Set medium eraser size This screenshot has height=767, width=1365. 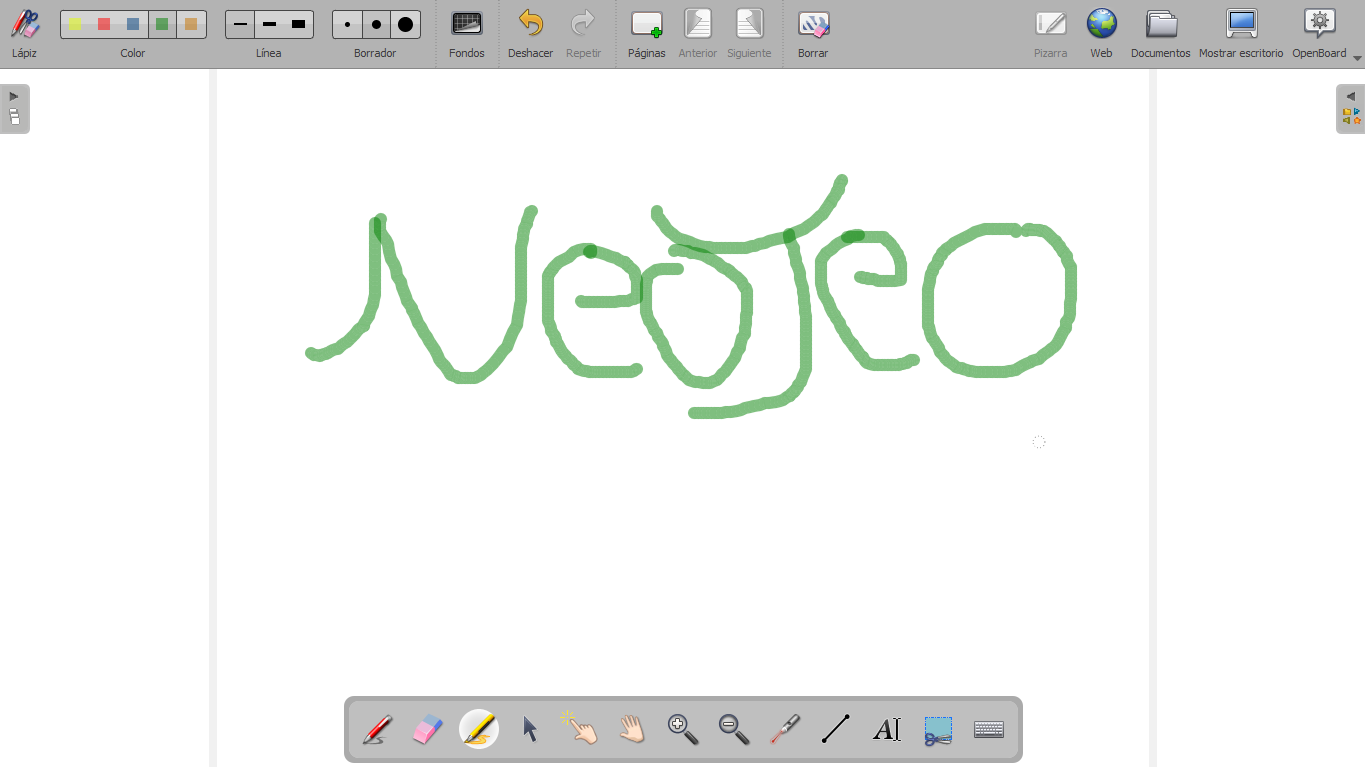point(376,24)
